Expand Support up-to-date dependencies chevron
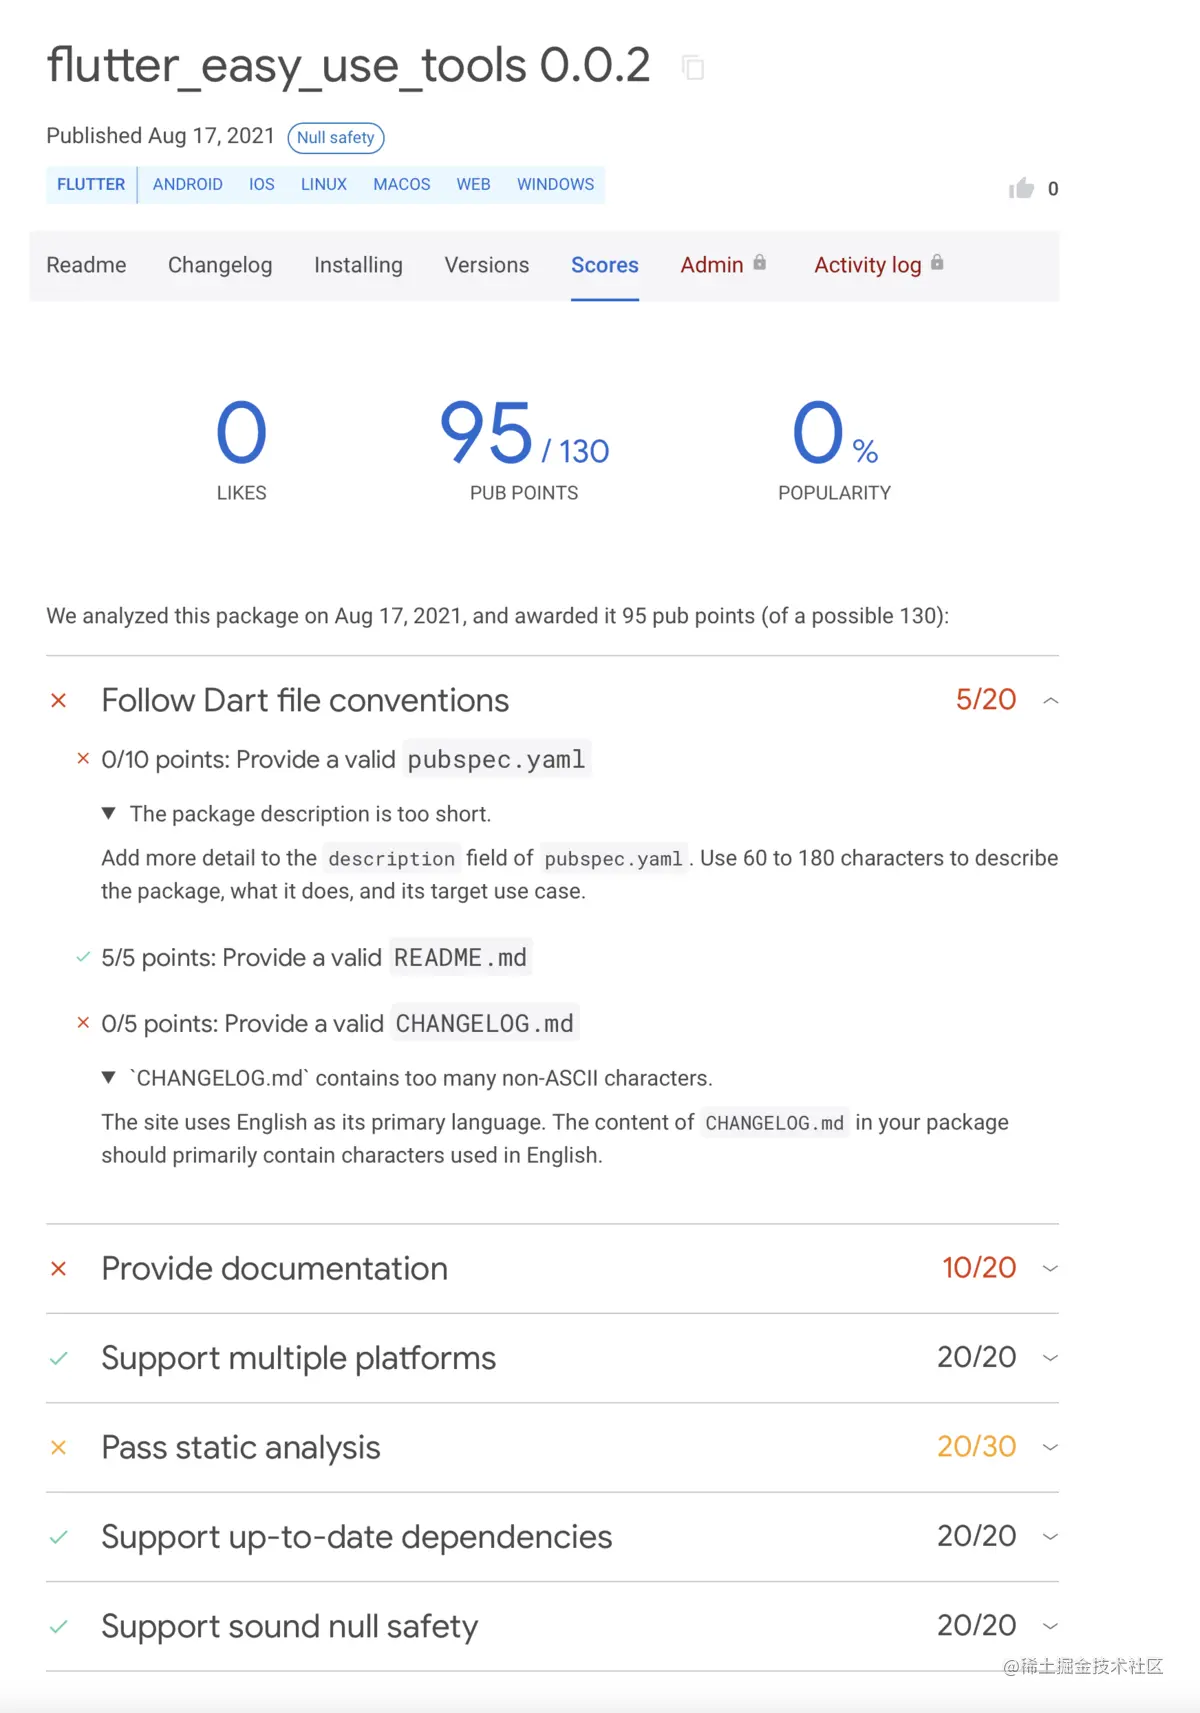The image size is (1200, 1713). click(1050, 1536)
